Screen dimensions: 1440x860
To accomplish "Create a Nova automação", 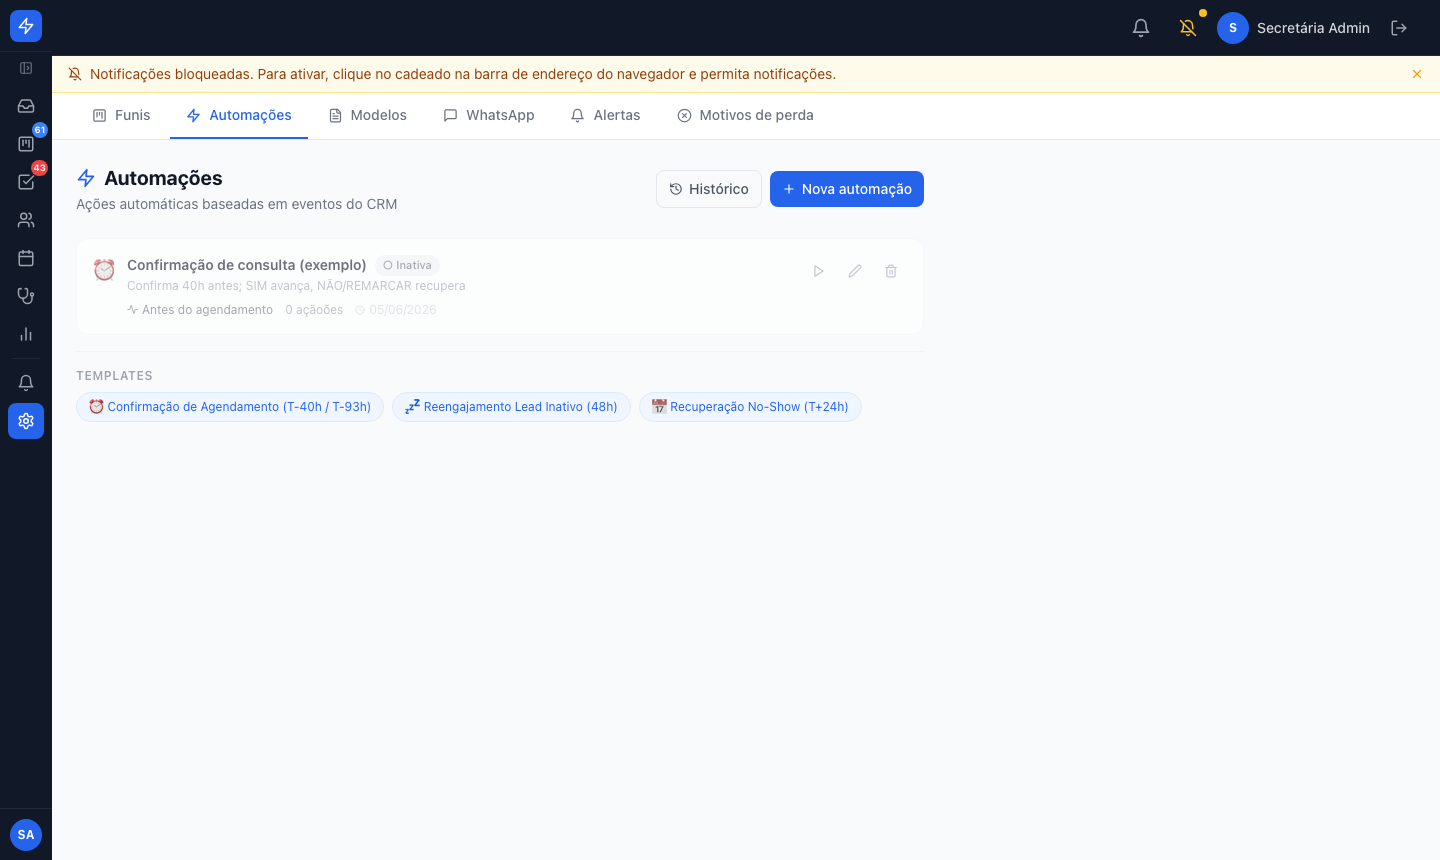I will coord(847,189).
